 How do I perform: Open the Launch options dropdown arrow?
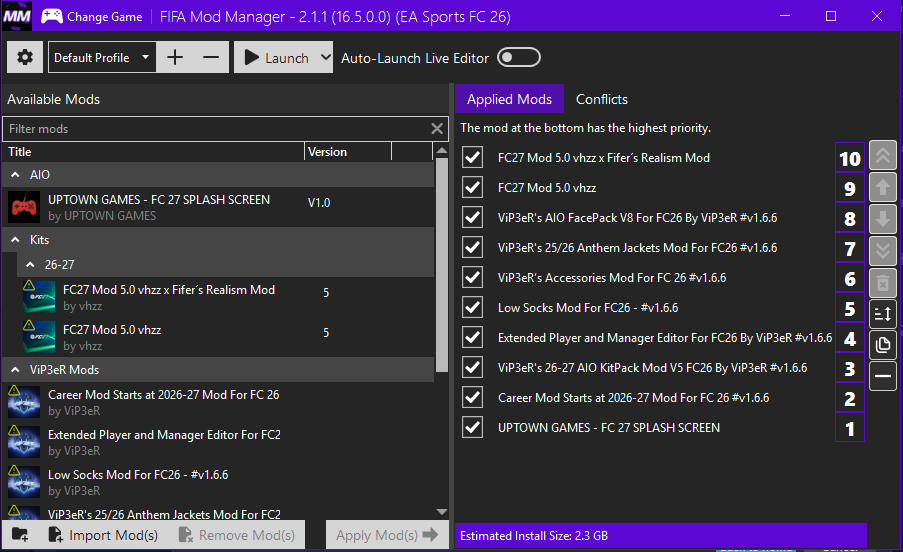point(325,57)
